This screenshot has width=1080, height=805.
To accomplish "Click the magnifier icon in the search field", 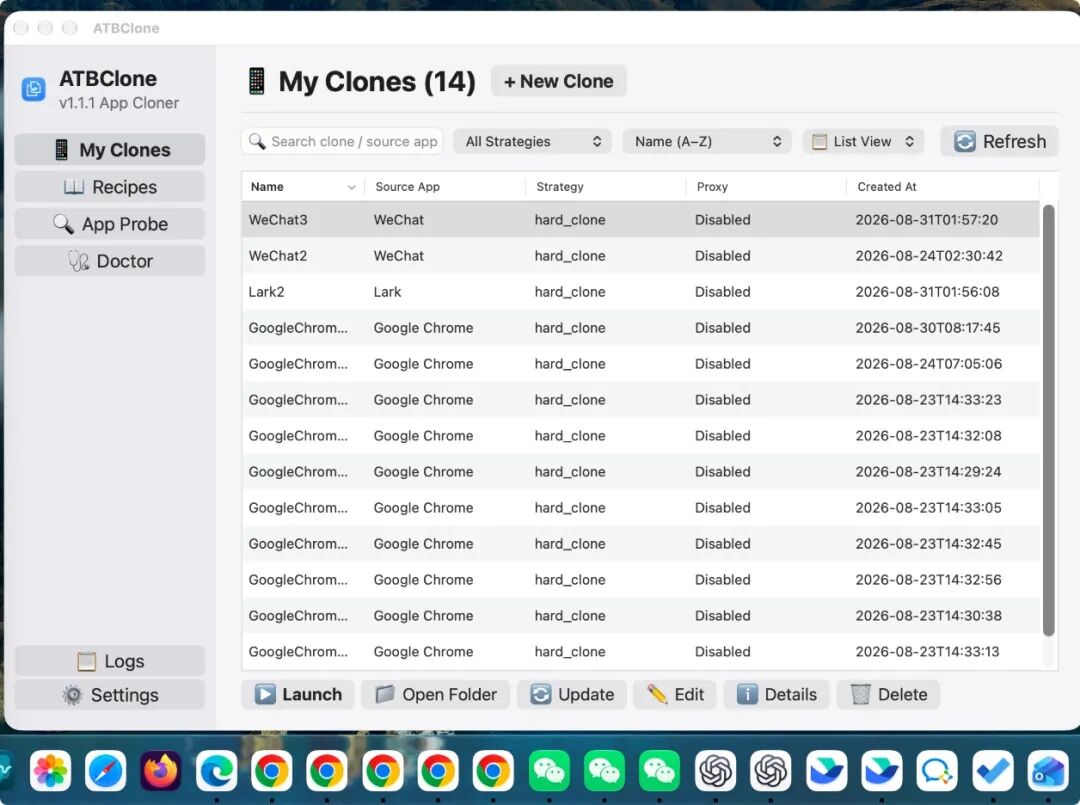I will [257, 141].
